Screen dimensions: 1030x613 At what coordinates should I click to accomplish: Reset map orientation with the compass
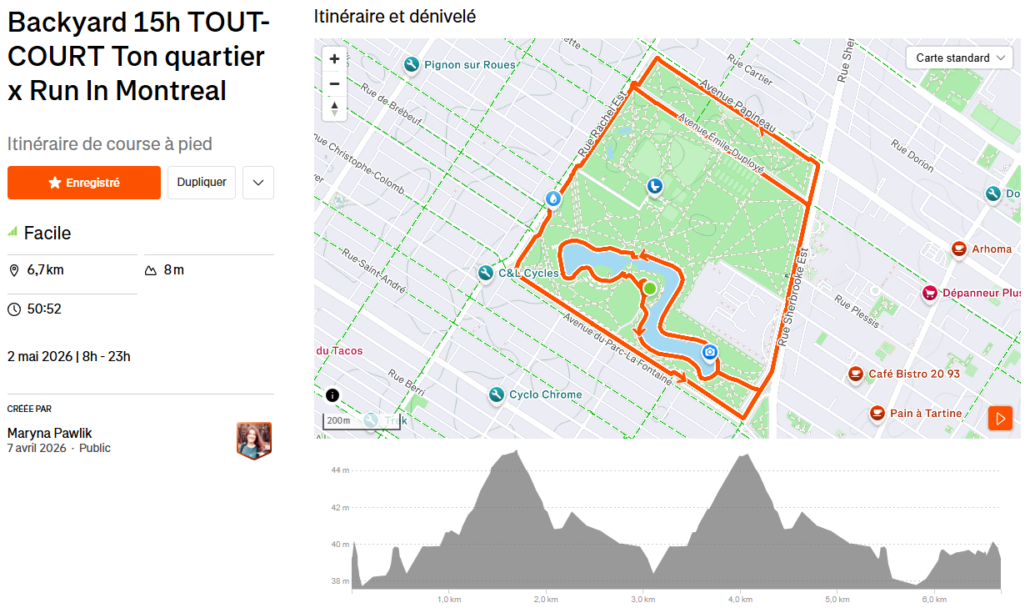coord(334,109)
